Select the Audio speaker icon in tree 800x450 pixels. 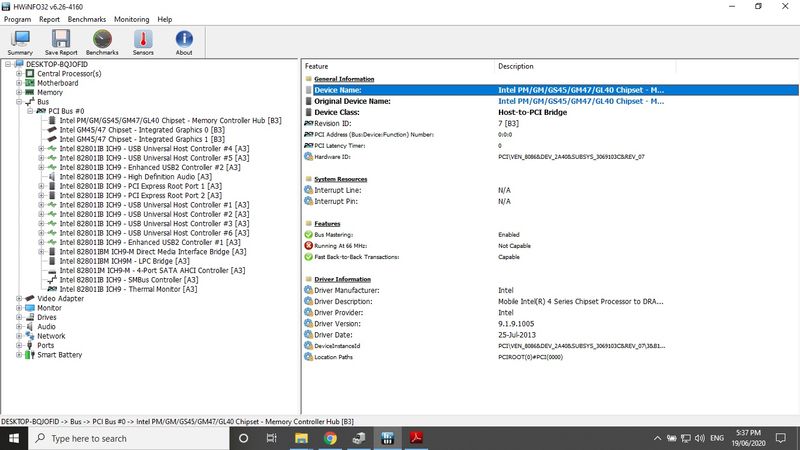pos(30,327)
